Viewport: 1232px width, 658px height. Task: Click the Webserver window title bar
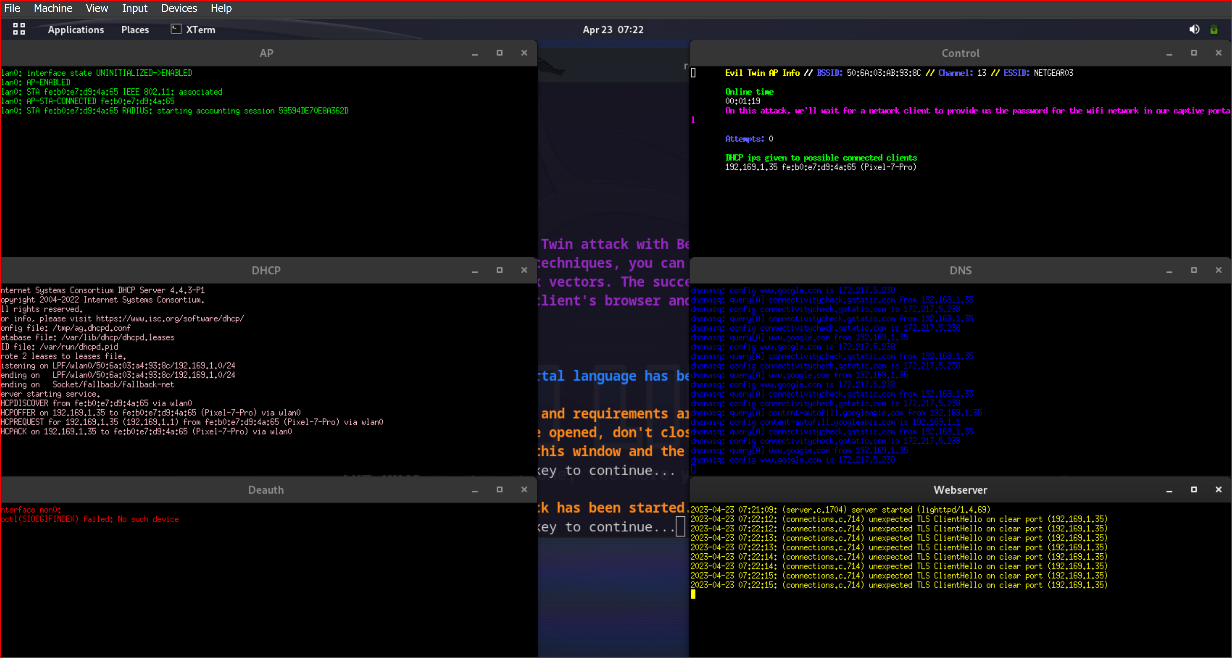coord(960,490)
